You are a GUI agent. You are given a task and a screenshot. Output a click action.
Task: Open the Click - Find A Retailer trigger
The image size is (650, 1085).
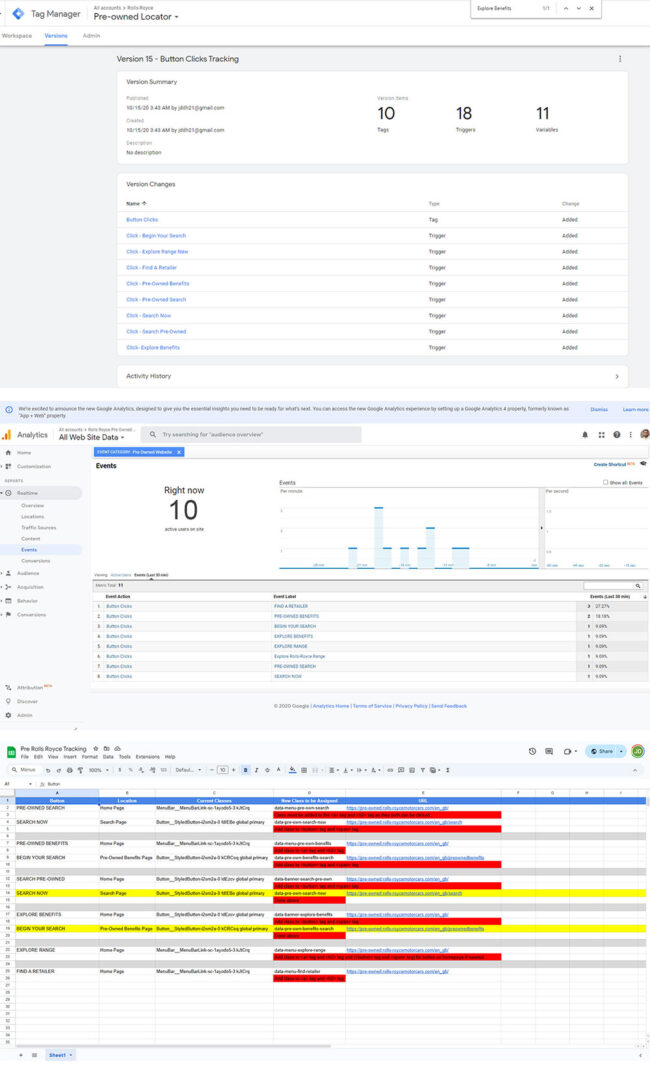[x=153, y=267]
